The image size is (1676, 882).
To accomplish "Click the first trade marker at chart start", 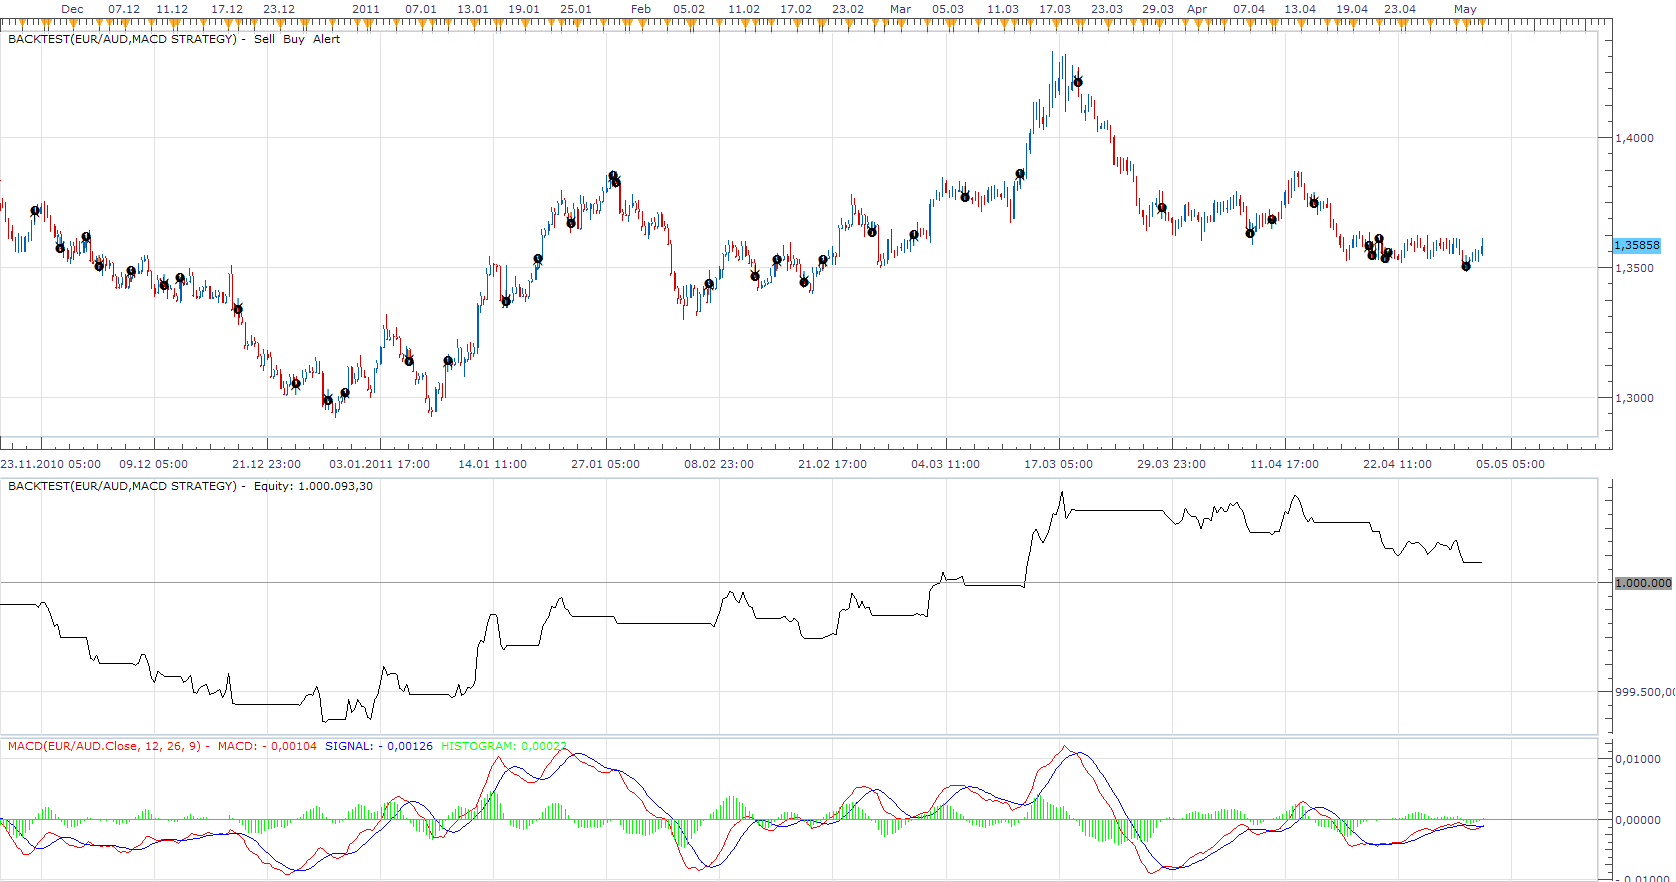I will click(x=35, y=211).
